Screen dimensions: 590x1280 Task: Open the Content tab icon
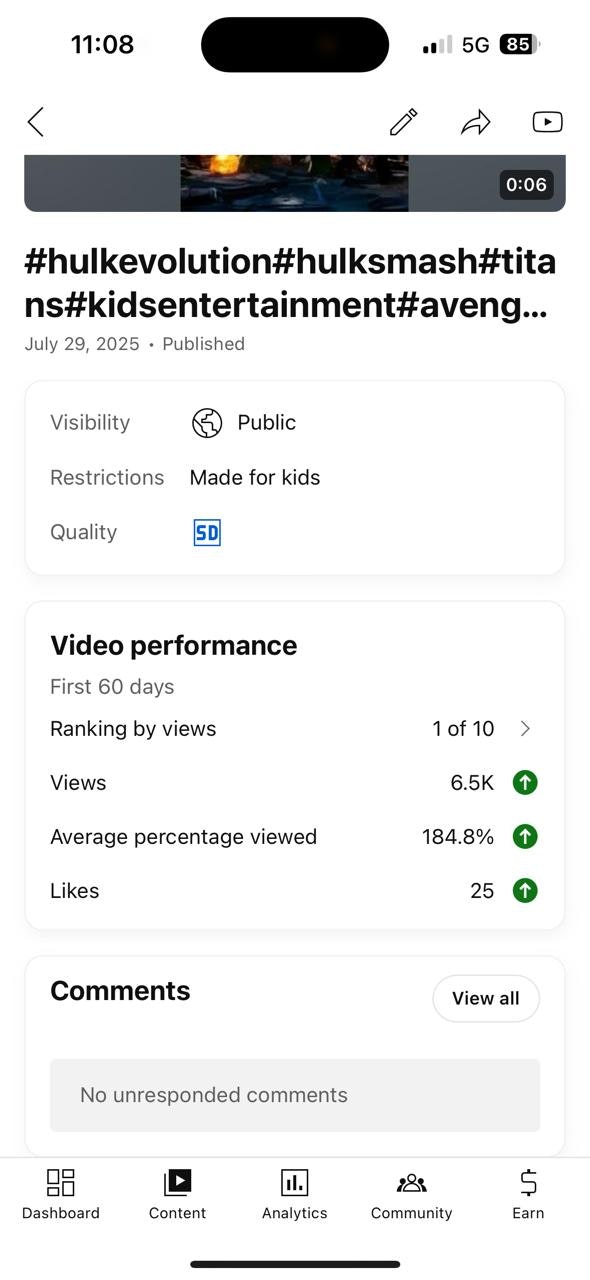coord(177,1182)
